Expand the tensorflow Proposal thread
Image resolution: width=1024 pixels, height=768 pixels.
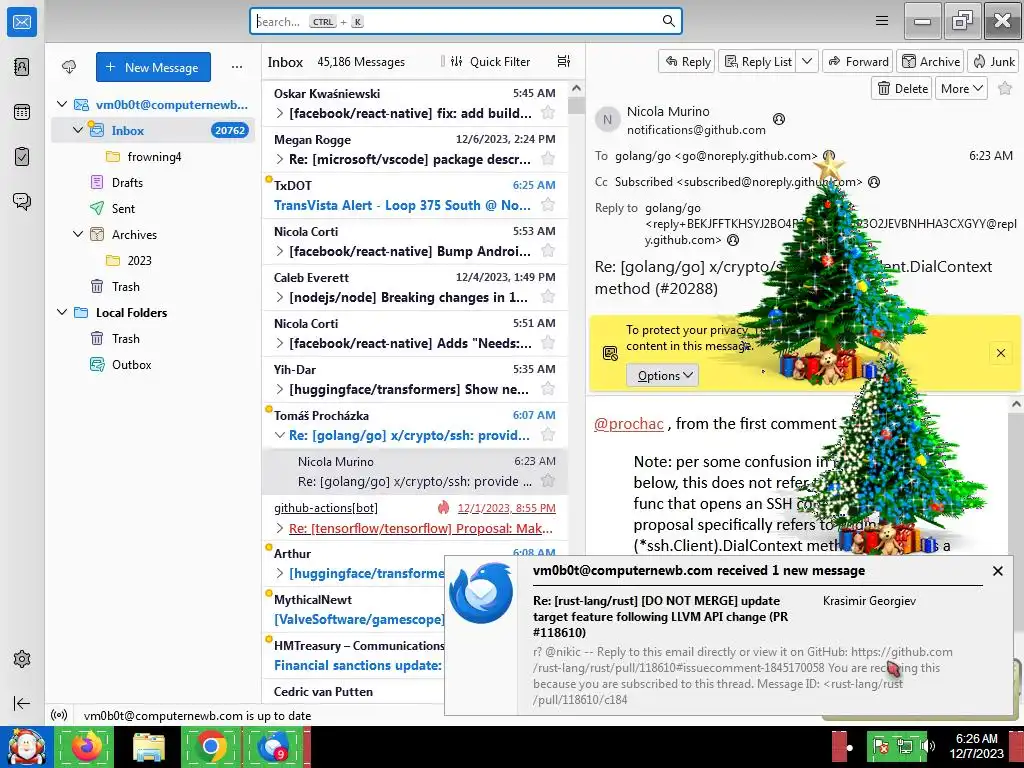[x=280, y=528]
